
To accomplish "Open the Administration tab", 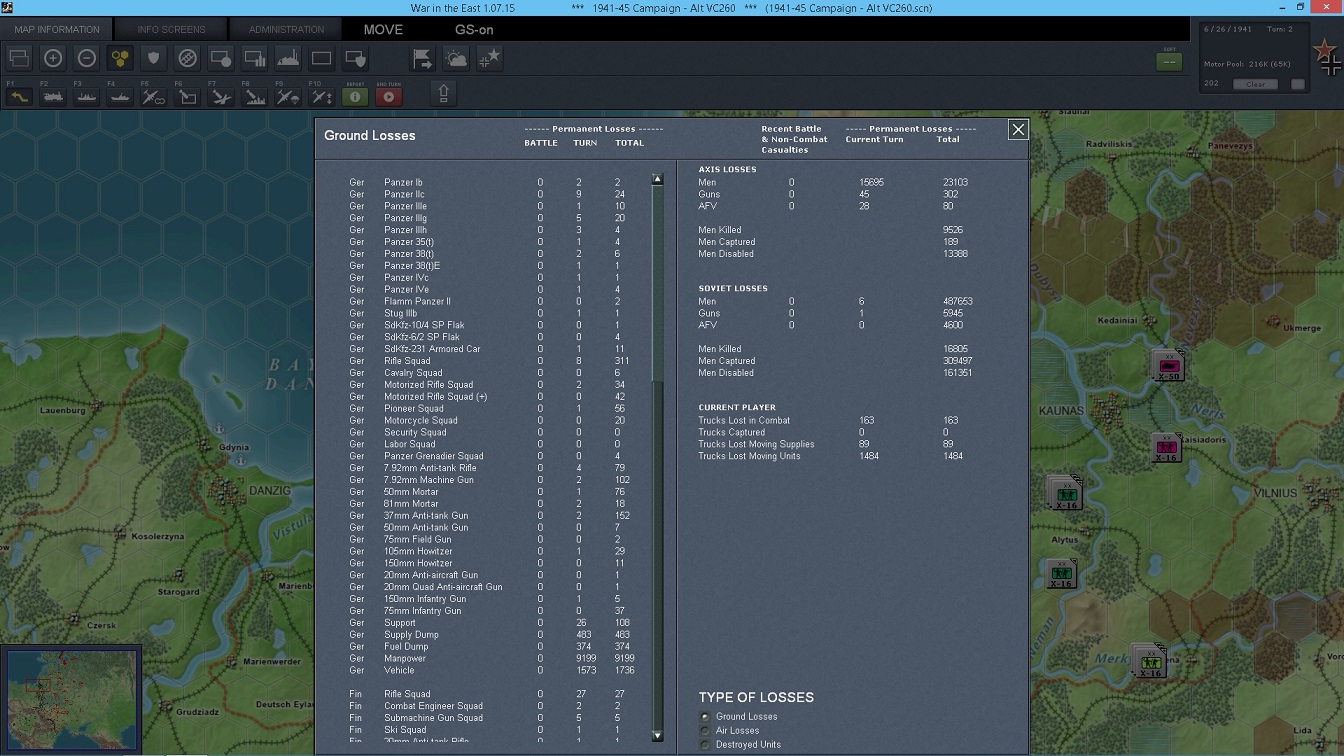I will pyautogui.click(x=286, y=29).
